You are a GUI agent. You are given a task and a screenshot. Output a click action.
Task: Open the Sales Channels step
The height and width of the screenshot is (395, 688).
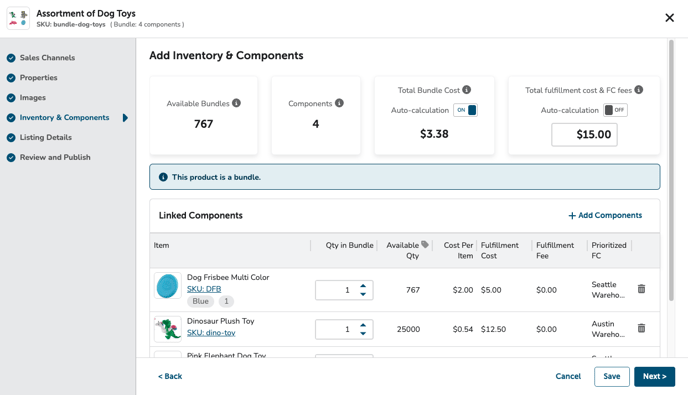coord(47,57)
